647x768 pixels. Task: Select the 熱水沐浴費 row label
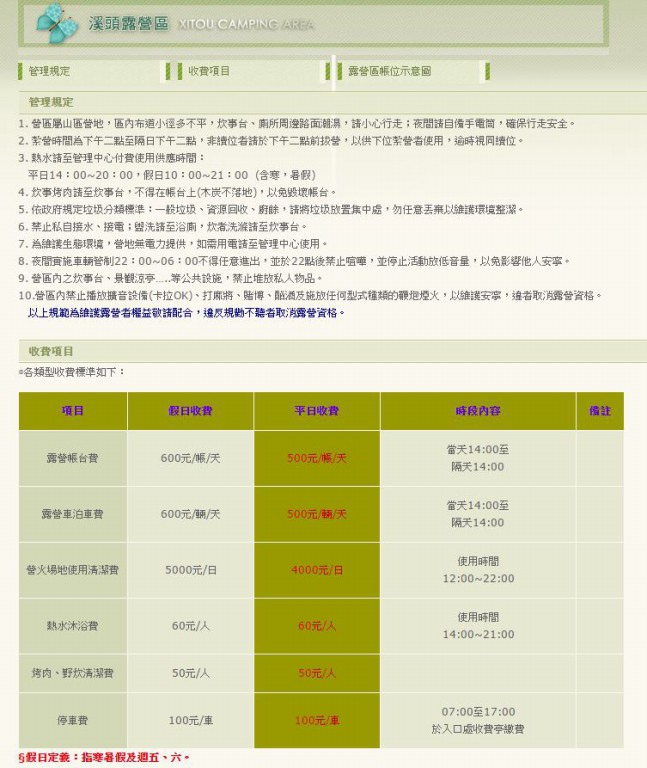[x=72, y=625]
